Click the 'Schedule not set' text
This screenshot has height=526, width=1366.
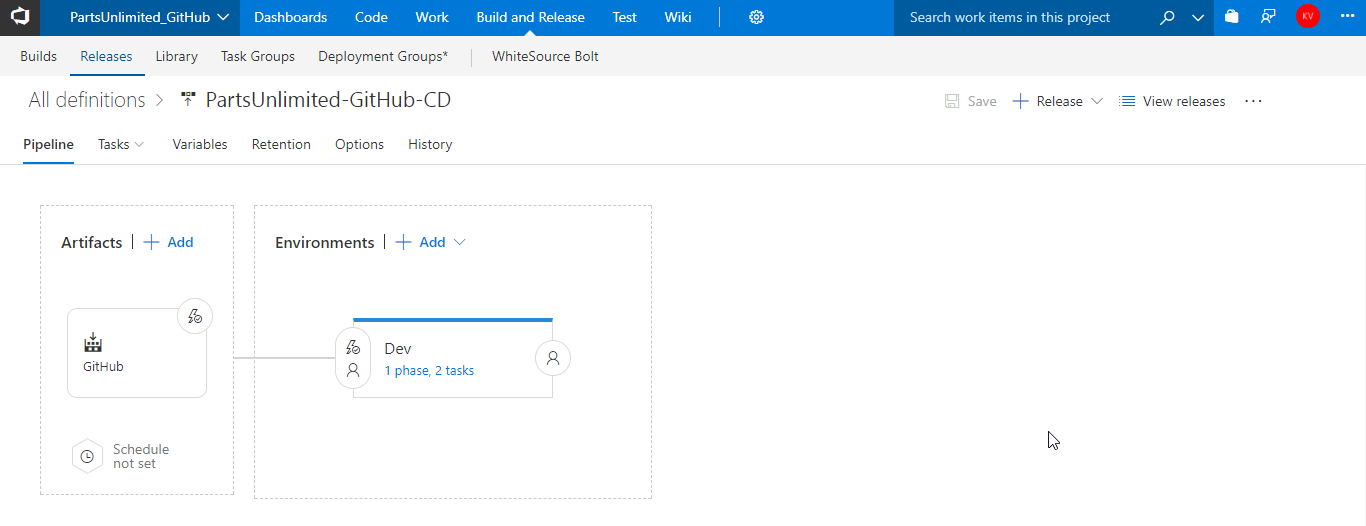coord(141,456)
